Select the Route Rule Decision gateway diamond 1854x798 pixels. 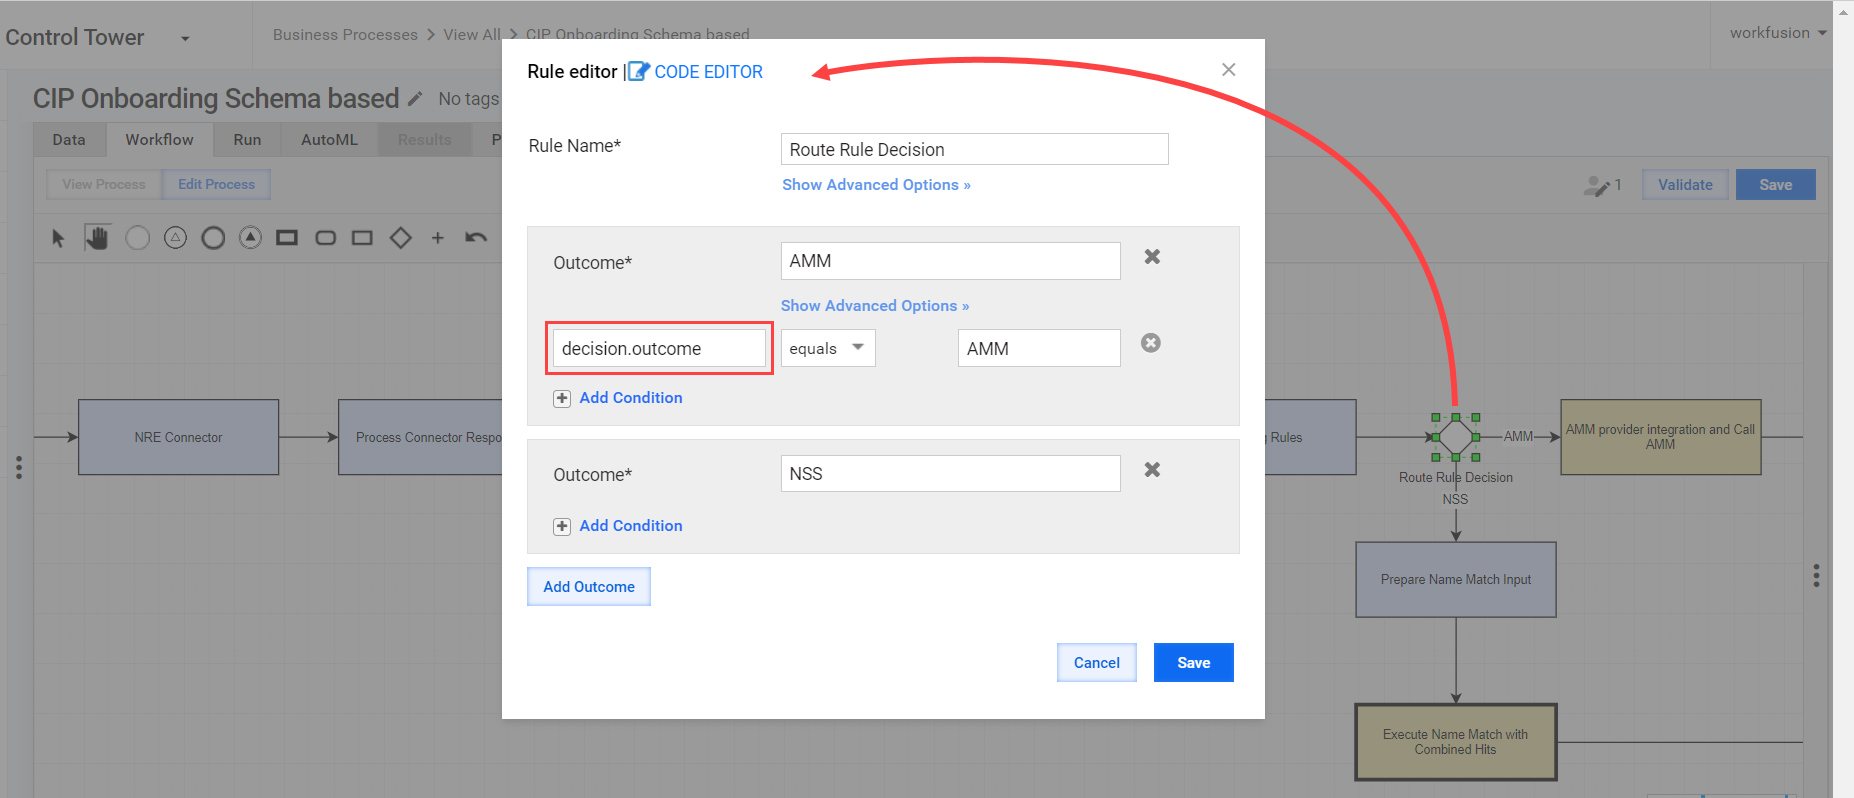click(1456, 437)
